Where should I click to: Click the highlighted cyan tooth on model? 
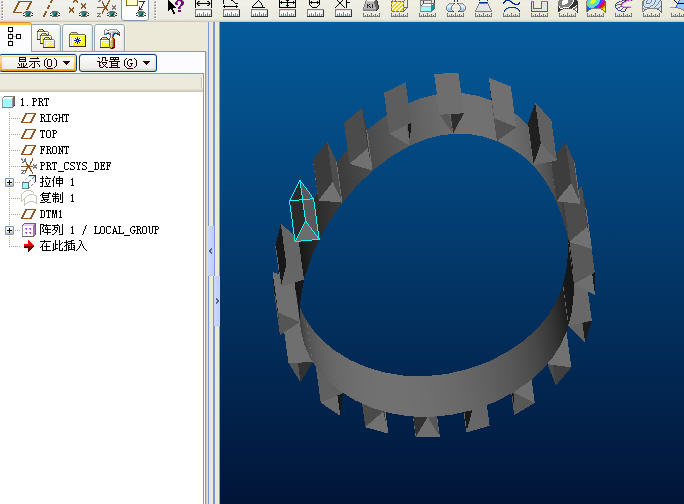coord(304,213)
